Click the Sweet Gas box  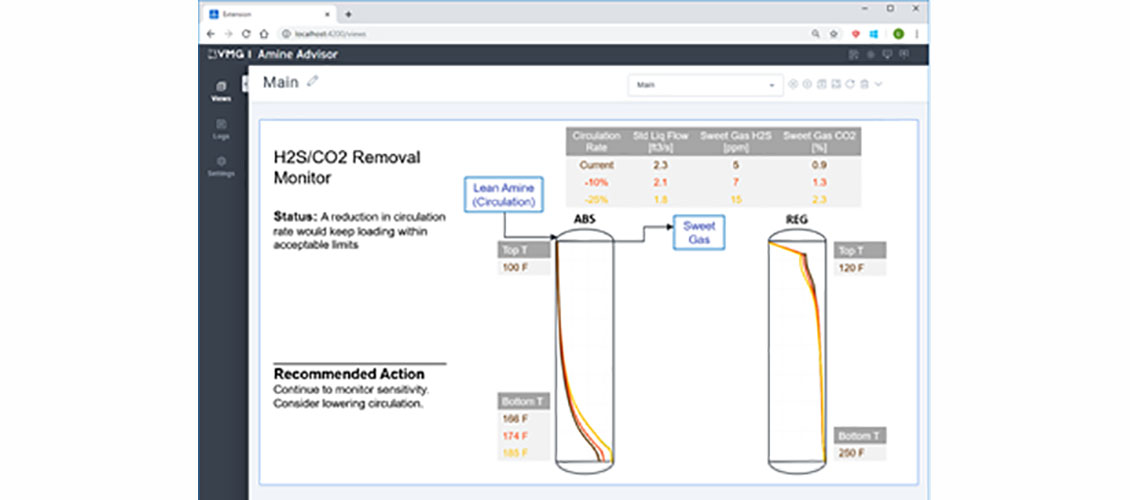(x=699, y=232)
